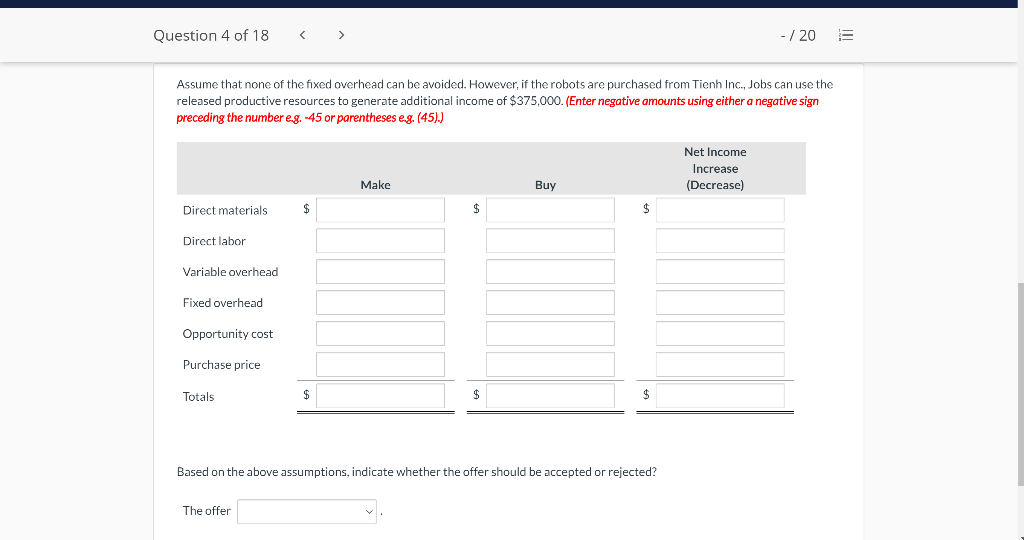
Task: Click the Variable overhead Make field
Action: tap(380, 272)
